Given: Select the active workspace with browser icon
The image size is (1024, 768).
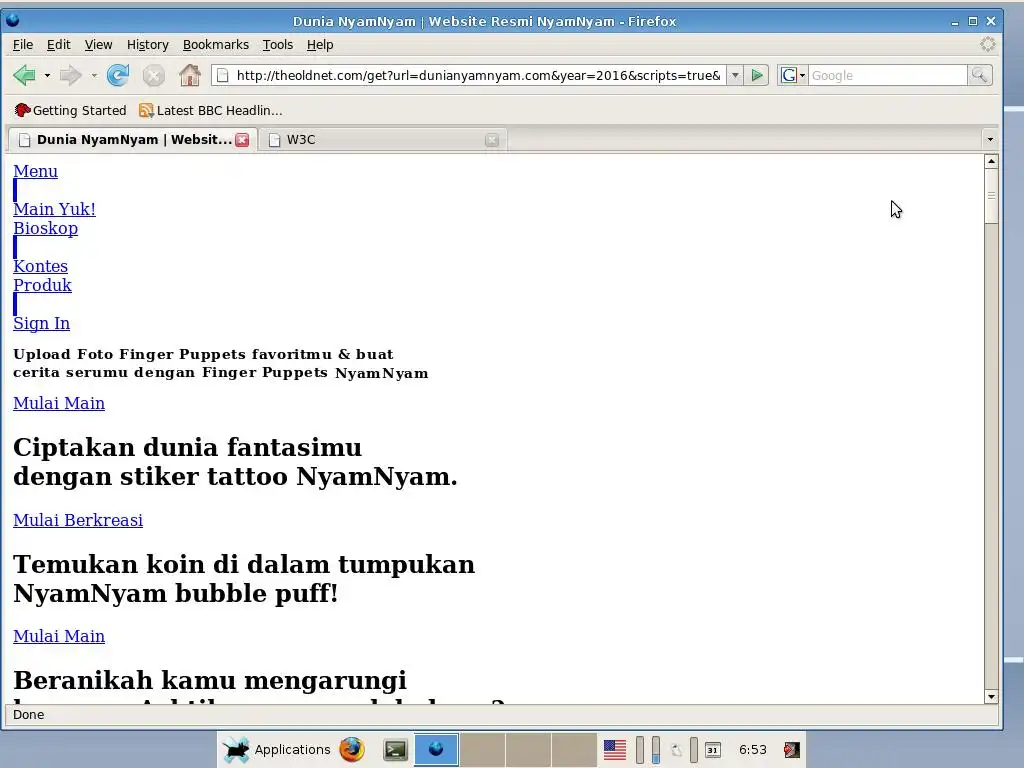Looking at the screenshot, I should click(x=436, y=750).
